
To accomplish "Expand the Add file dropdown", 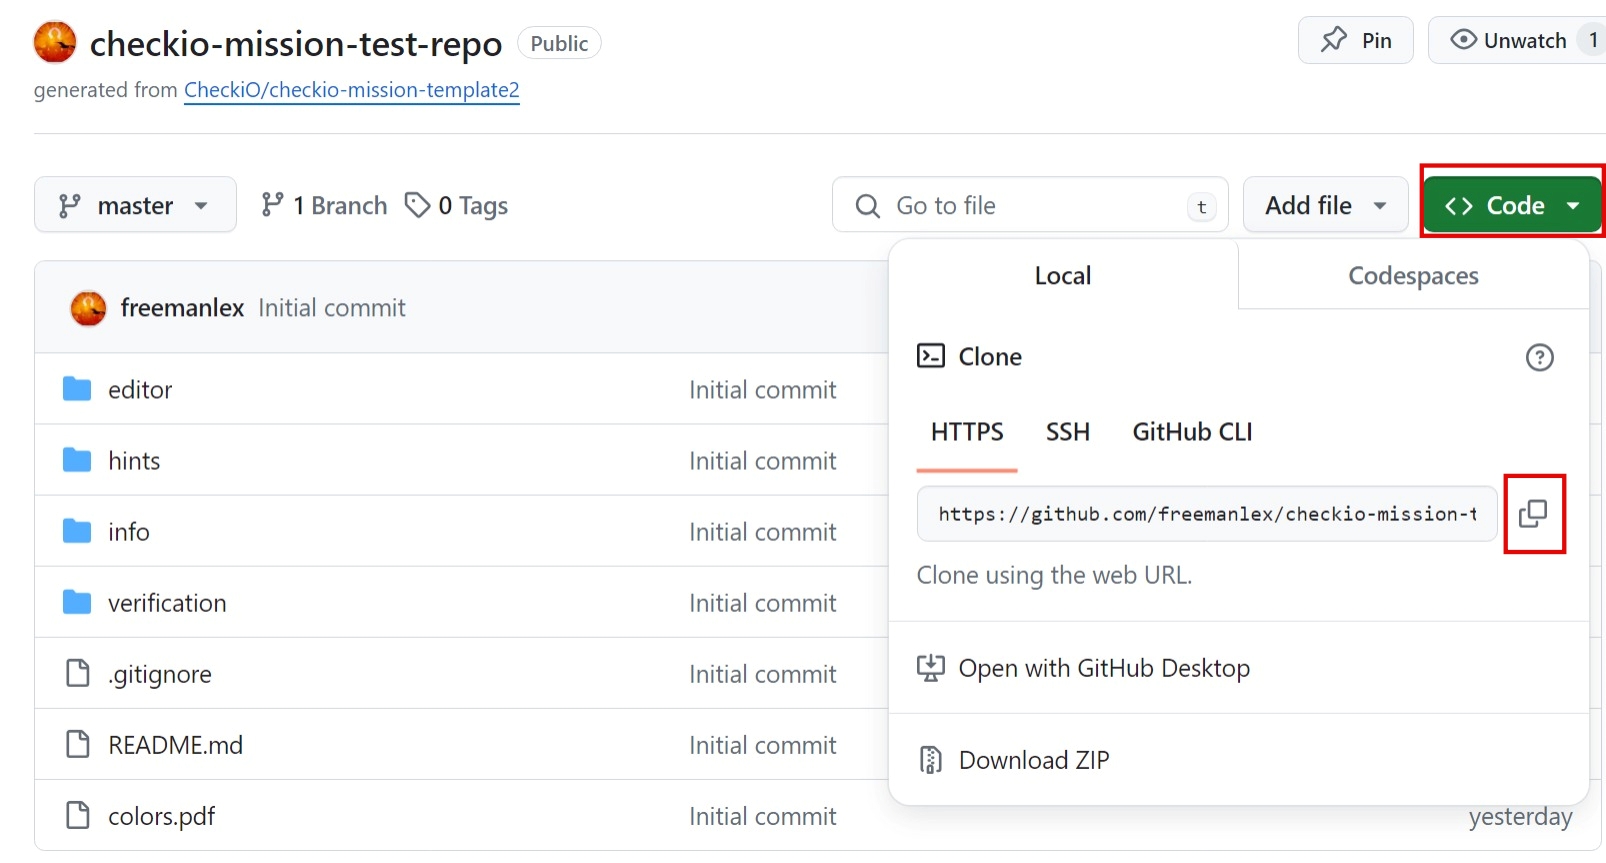I will pos(1325,205).
